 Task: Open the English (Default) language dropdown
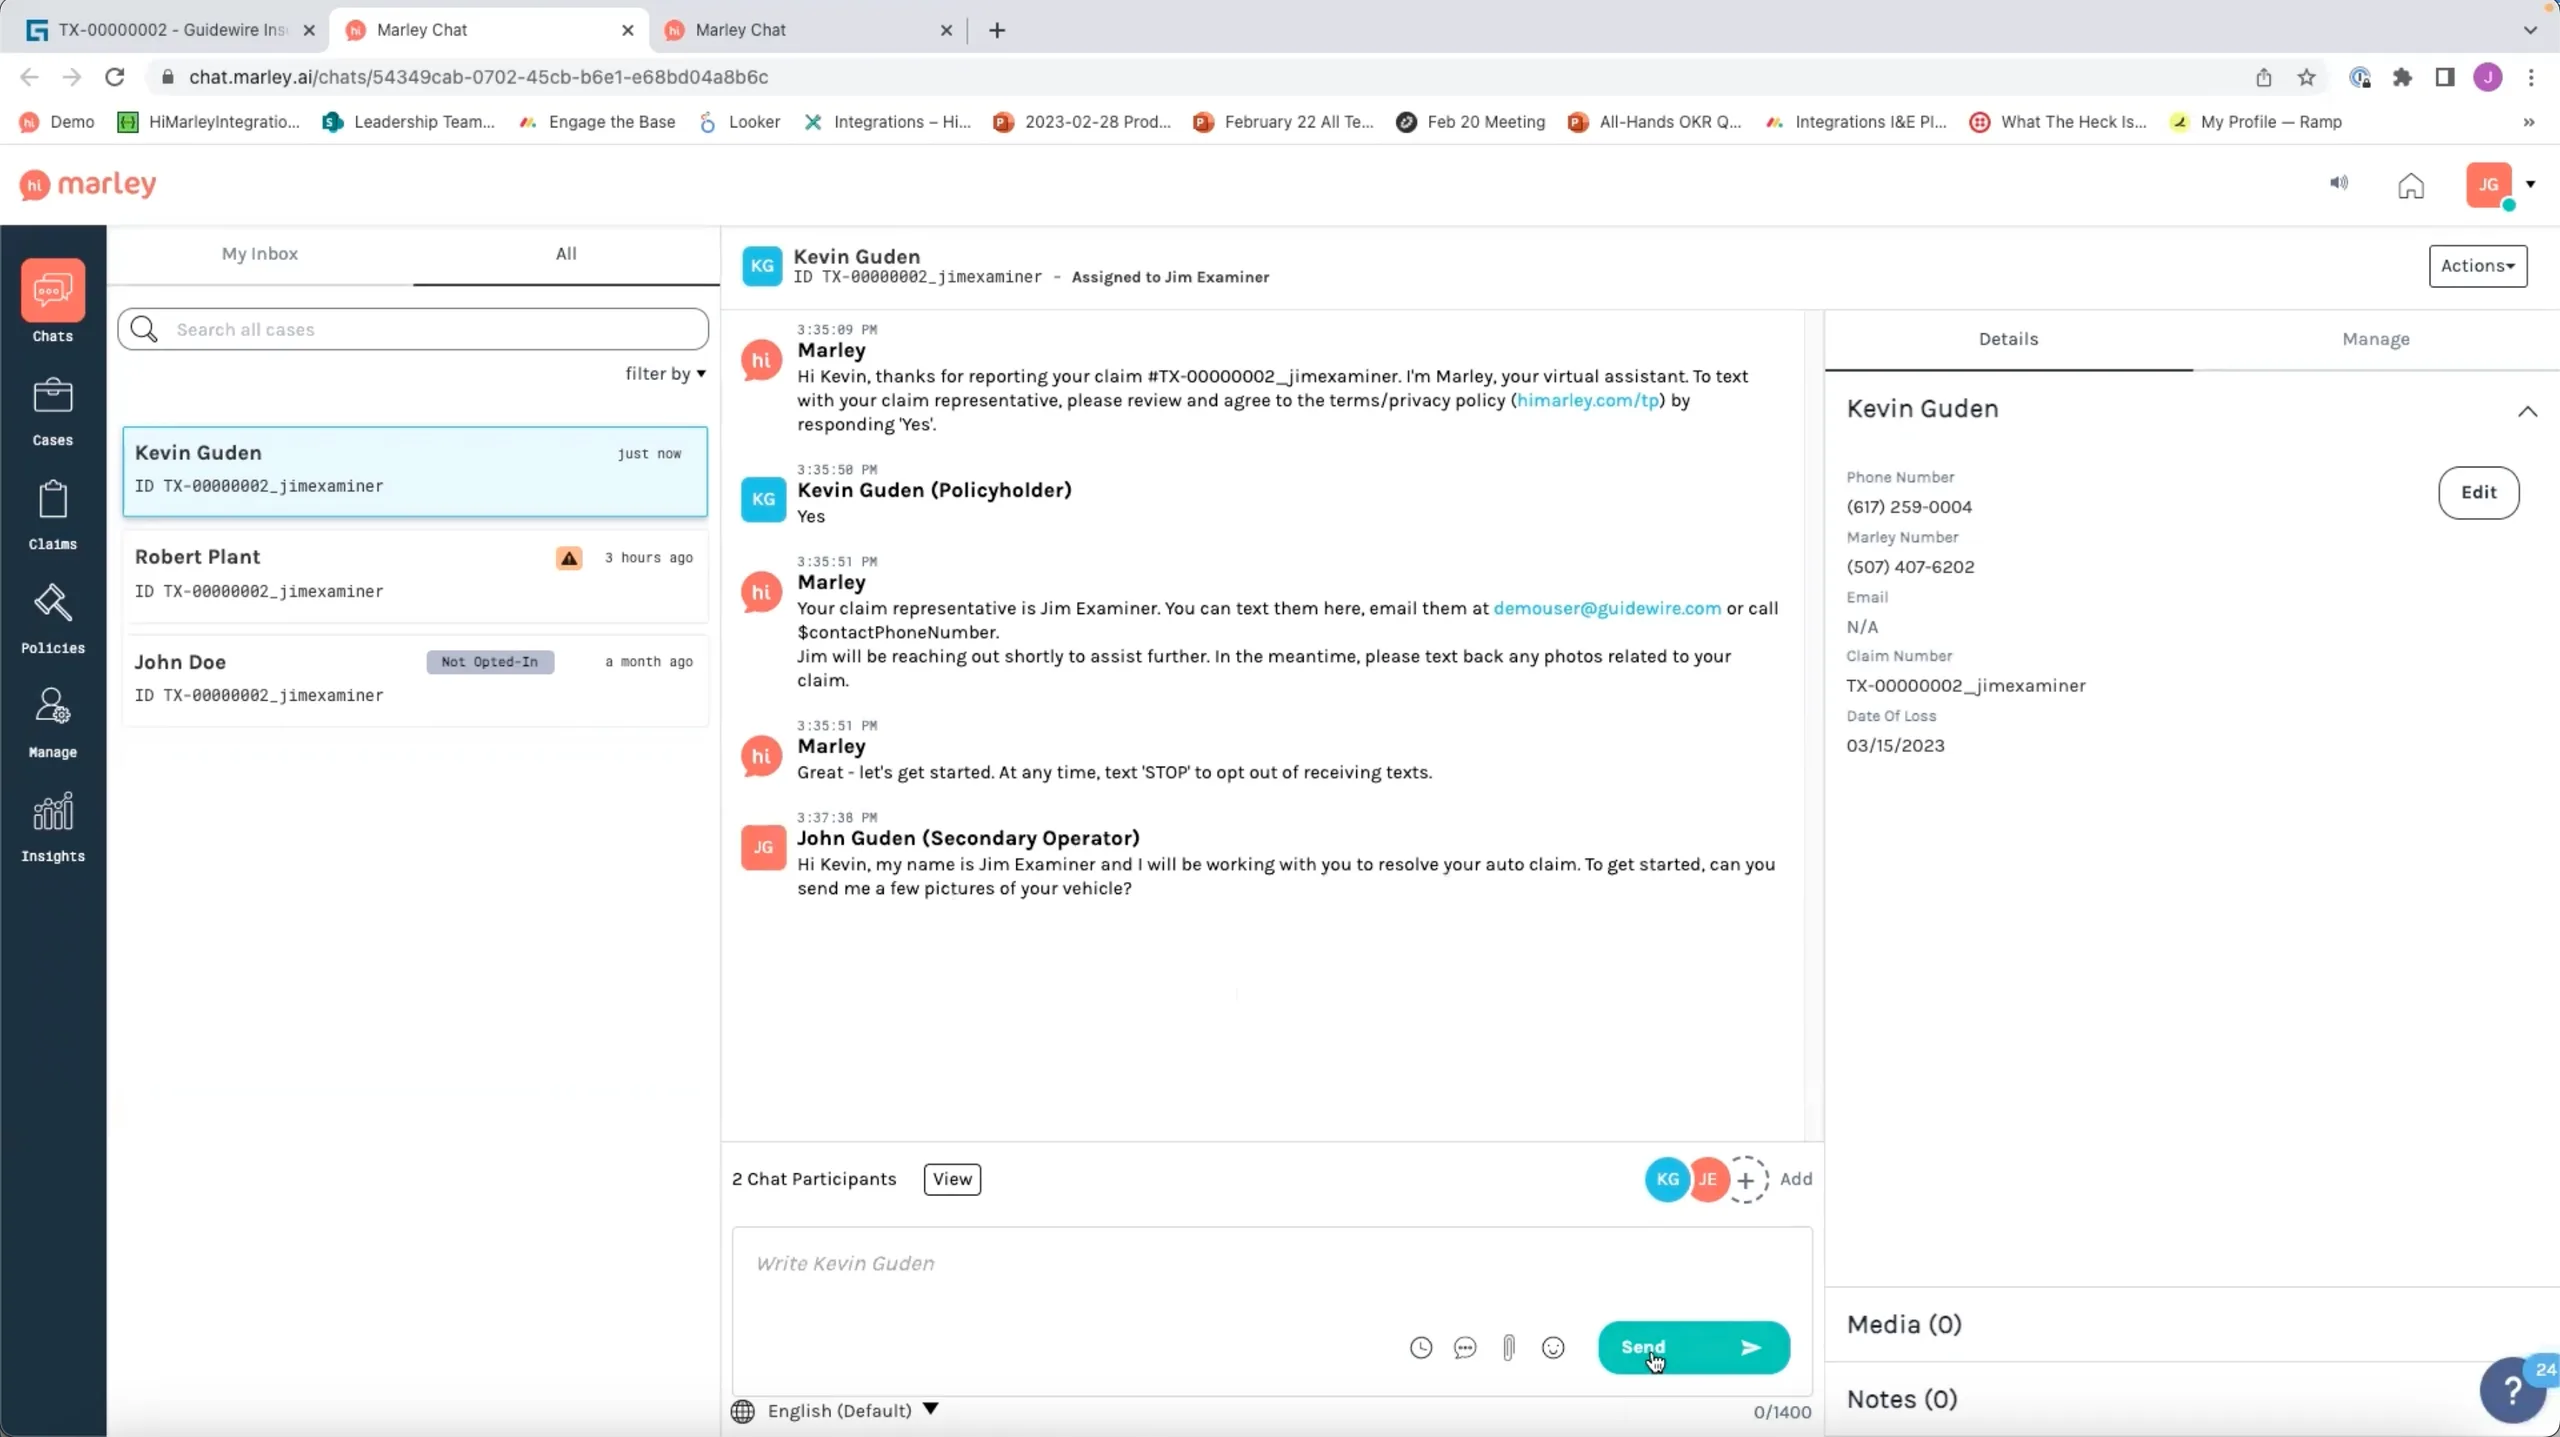coord(852,1410)
